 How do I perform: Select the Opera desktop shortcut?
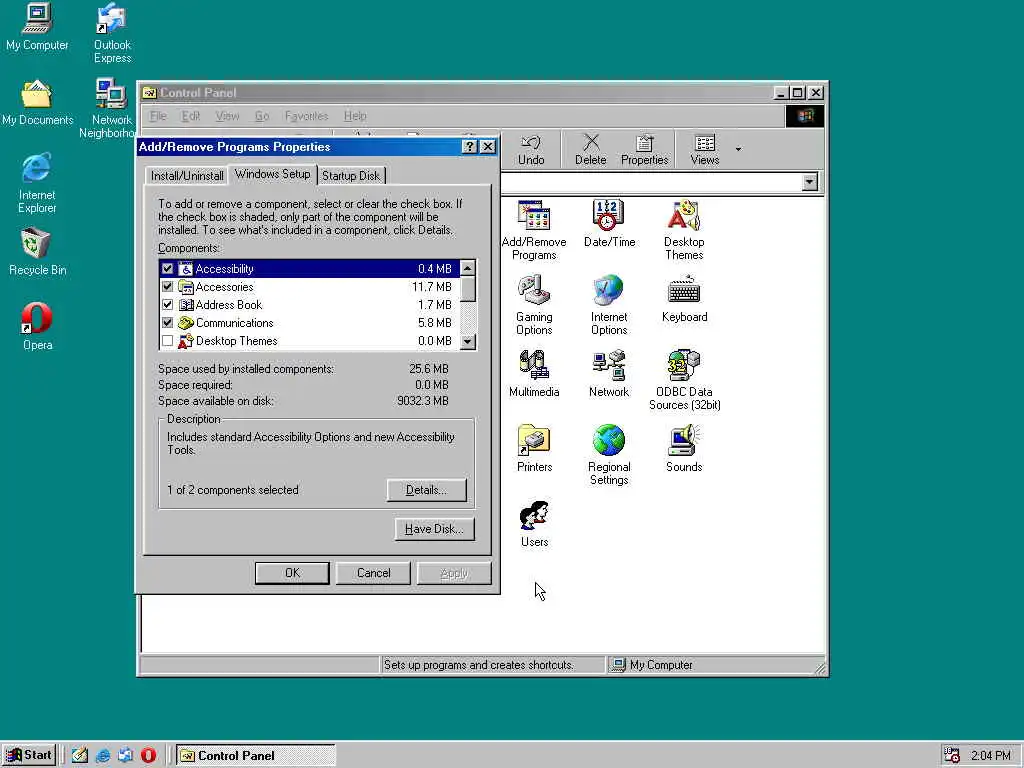click(37, 327)
